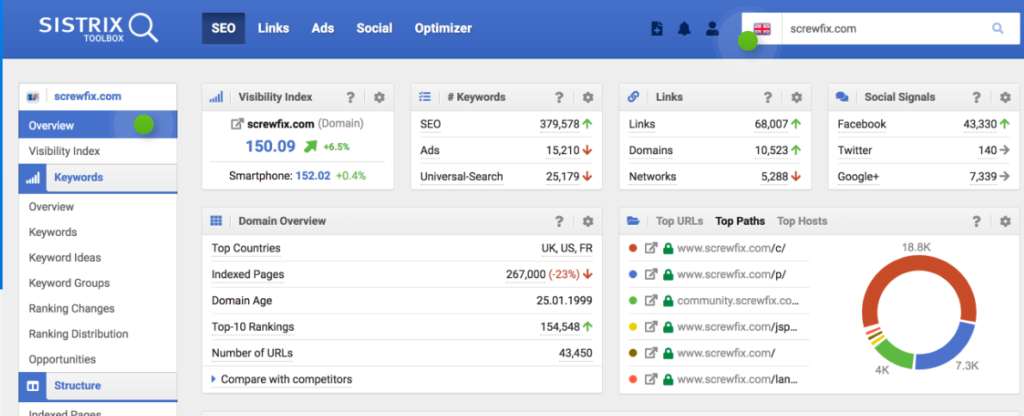Switch to Top URLs tab
The height and width of the screenshot is (416, 1024).
point(679,221)
